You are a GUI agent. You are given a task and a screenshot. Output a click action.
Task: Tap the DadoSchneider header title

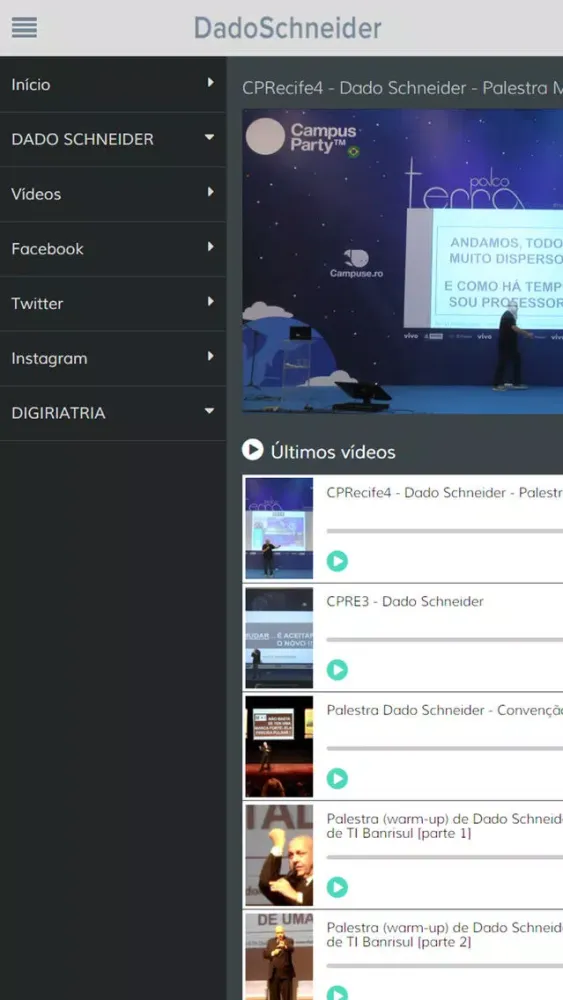(288, 28)
